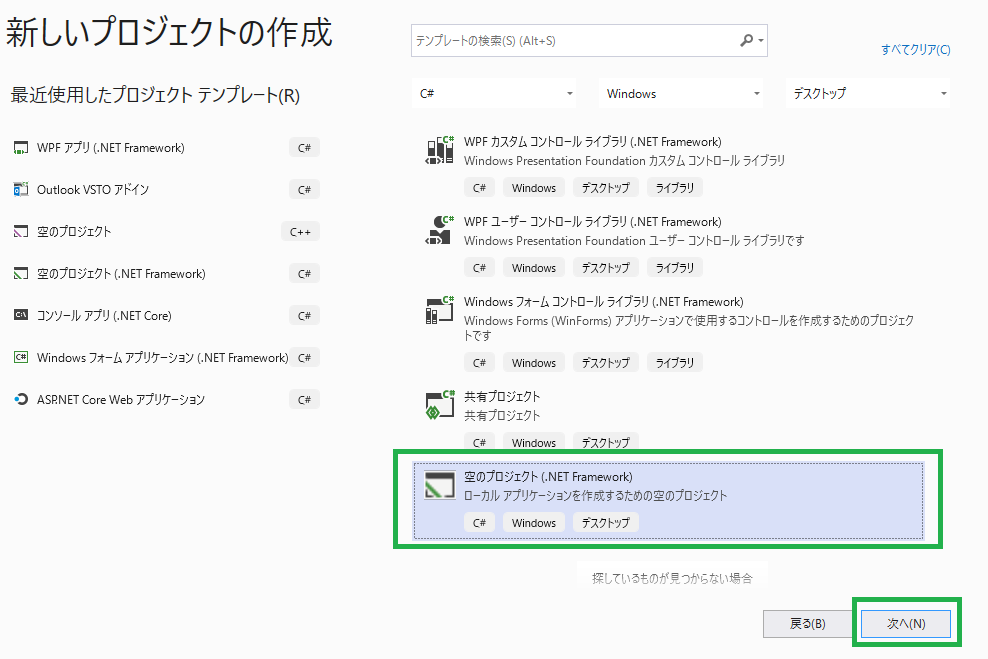This screenshot has width=988, height=659.
Task: Click the WPF アプリ template icon
Action: pos(21,148)
